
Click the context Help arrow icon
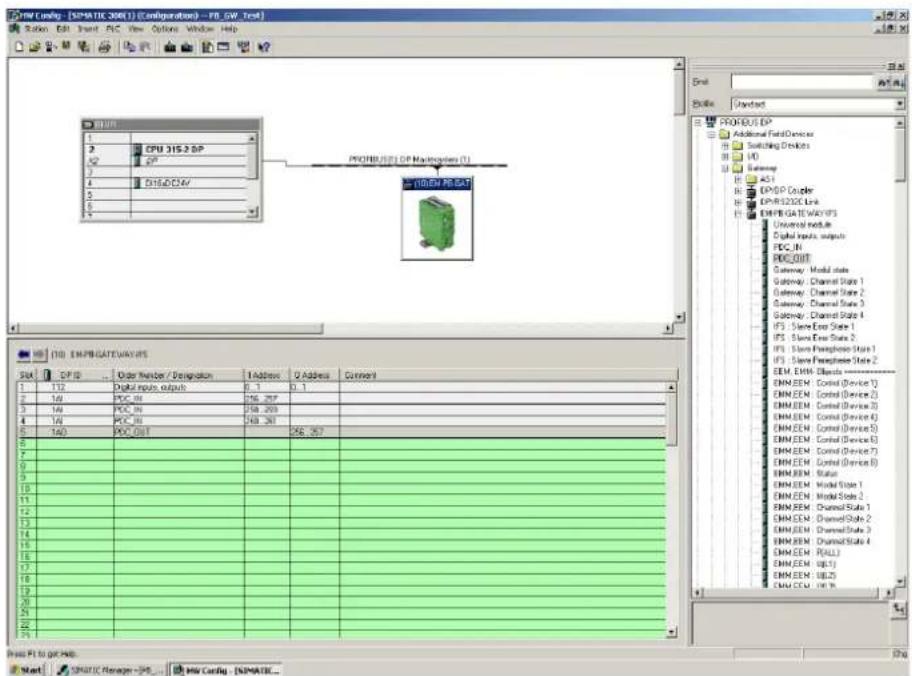point(264,47)
